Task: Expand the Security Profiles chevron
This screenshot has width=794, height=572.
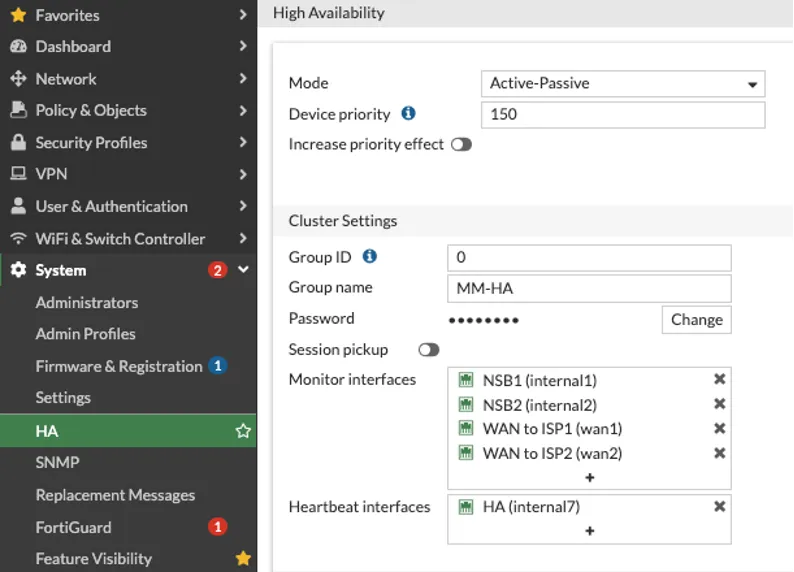Action: [243, 142]
